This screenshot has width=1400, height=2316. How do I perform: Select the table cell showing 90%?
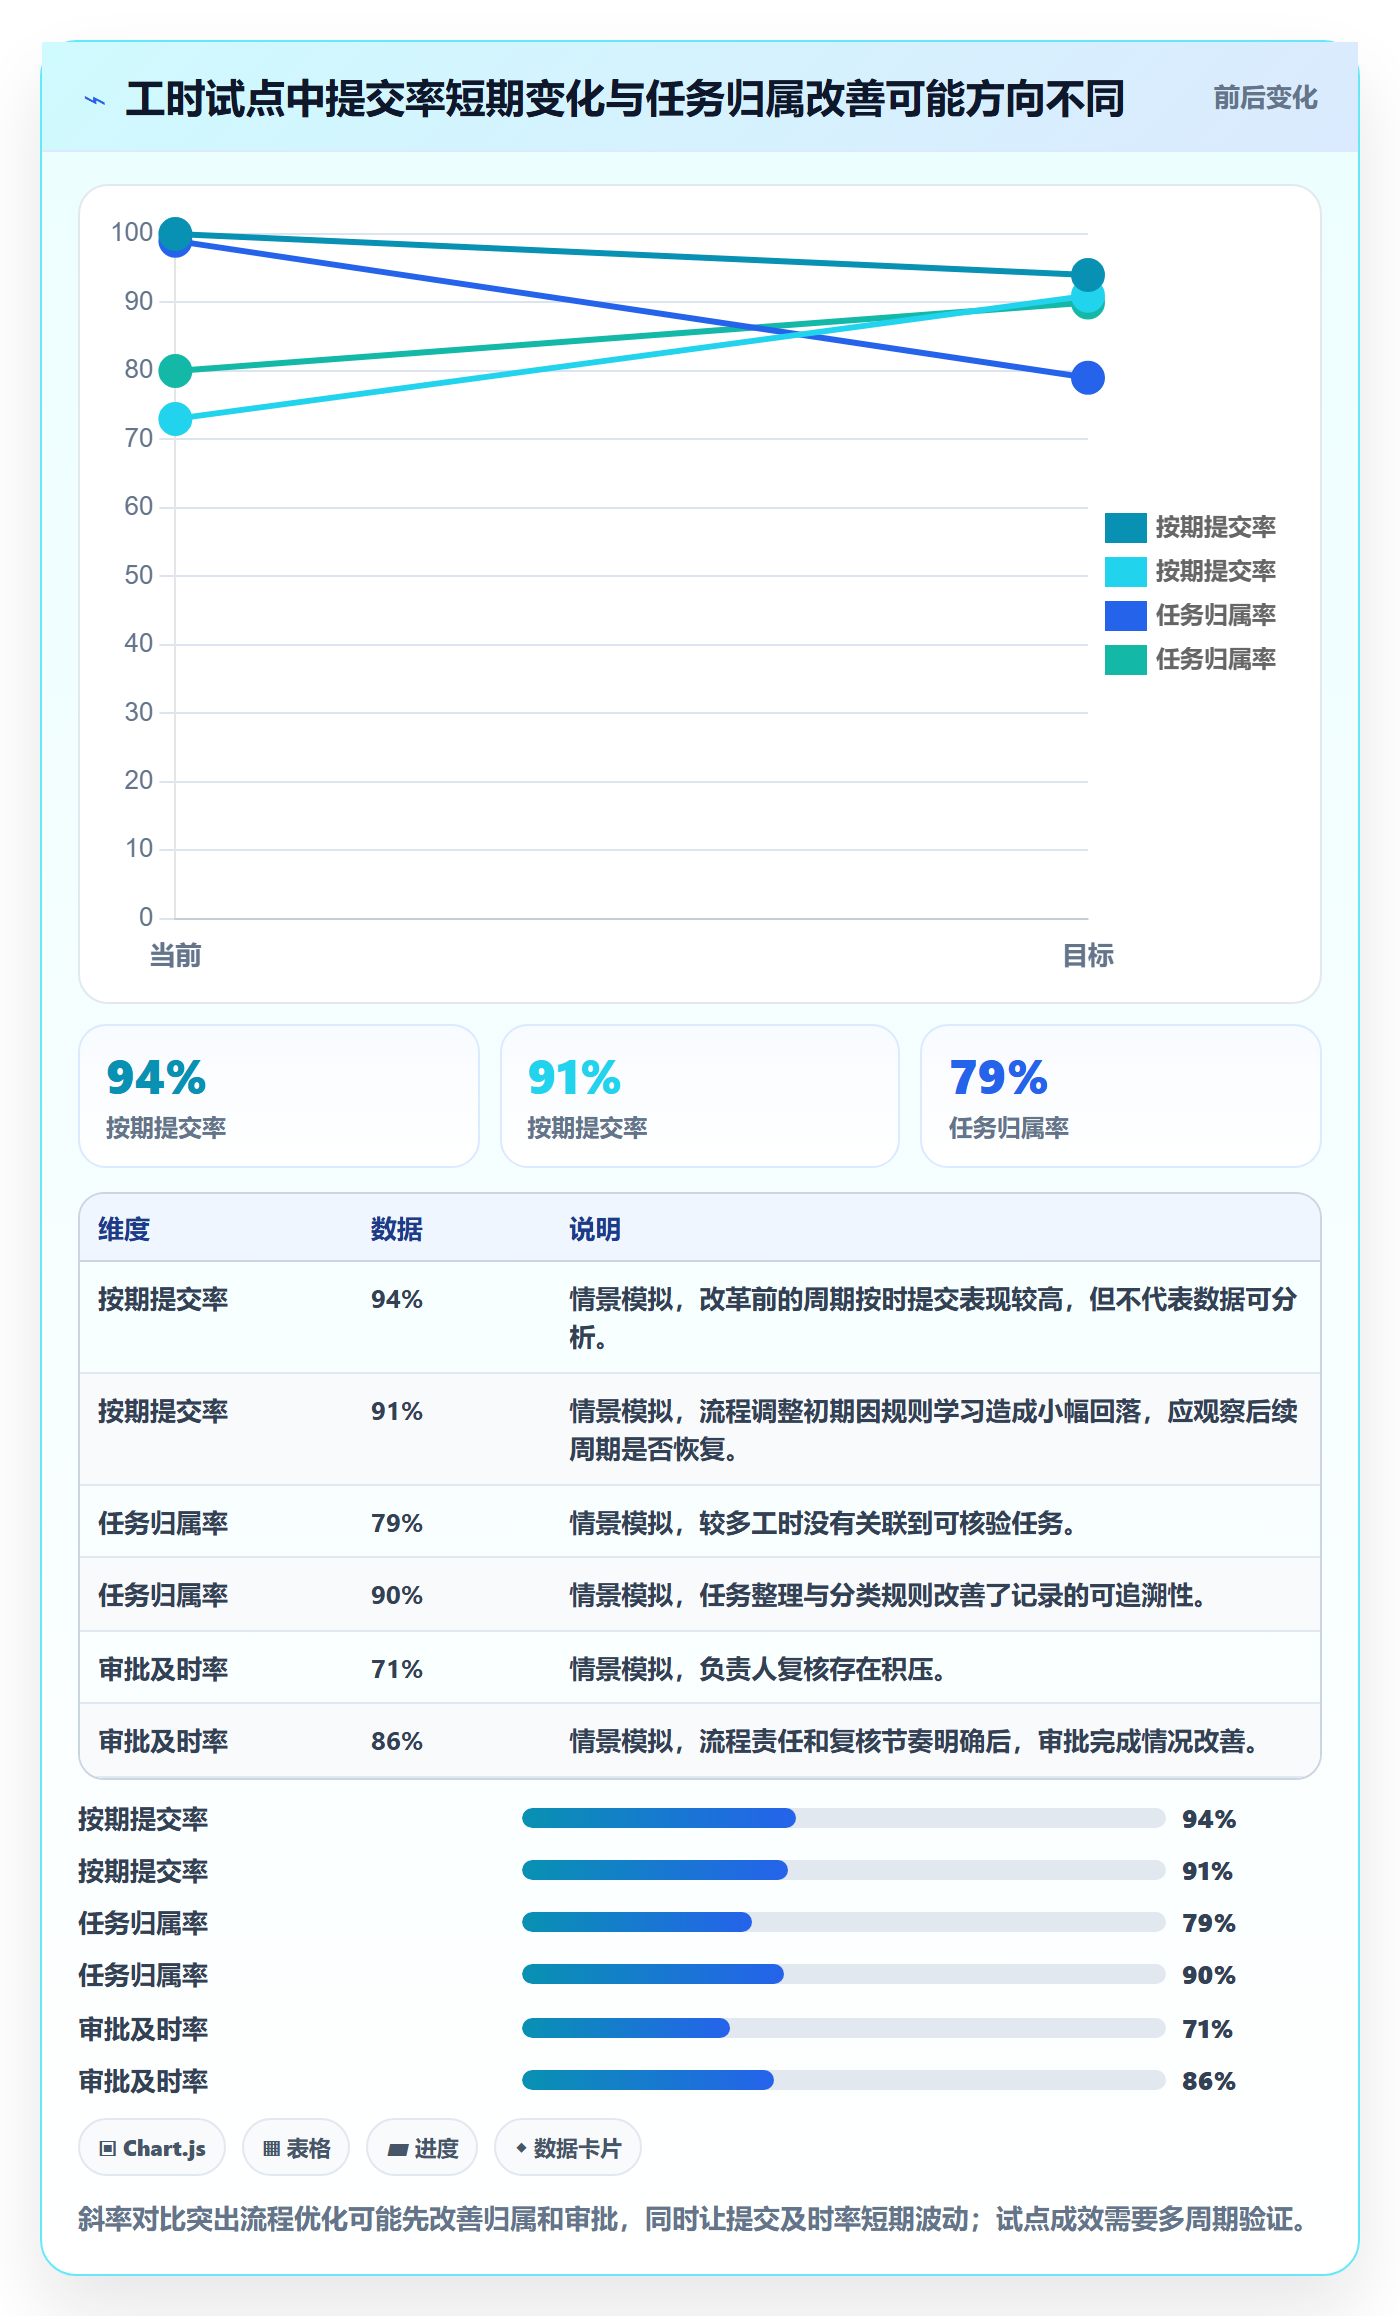[397, 1595]
